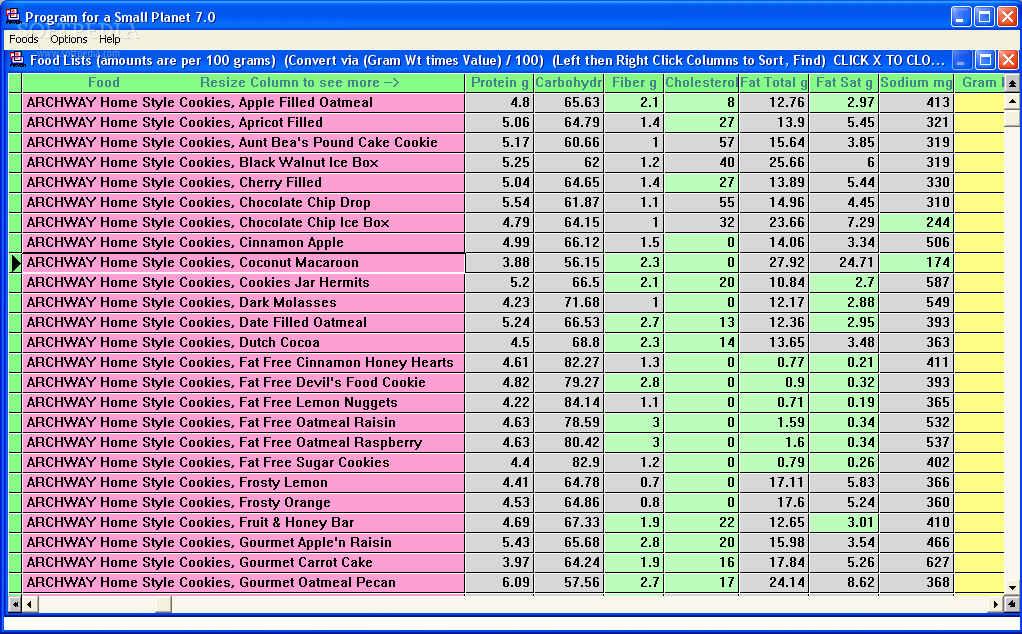Image resolution: width=1022 pixels, height=634 pixels.
Task: Select the Chocolate Chip Ice Box row
Action: tap(244, 222)
